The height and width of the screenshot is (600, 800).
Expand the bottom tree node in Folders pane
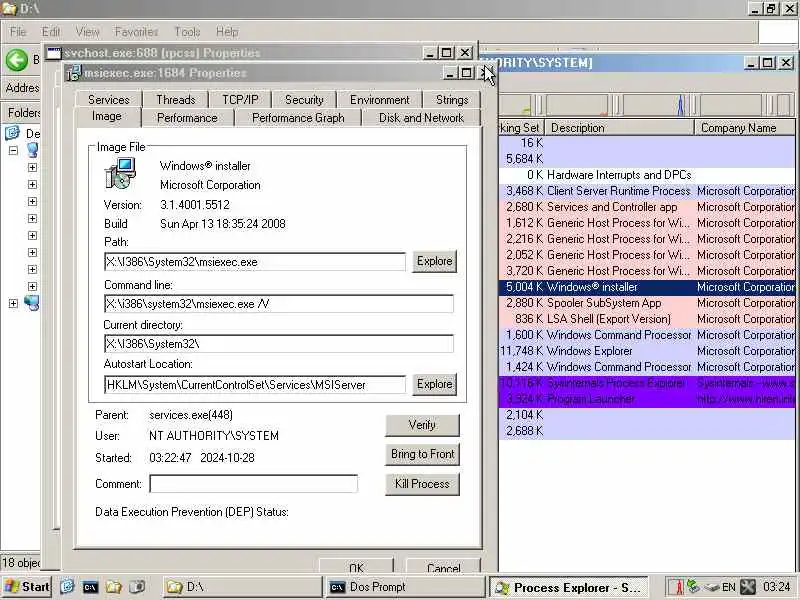click(13, 303)
